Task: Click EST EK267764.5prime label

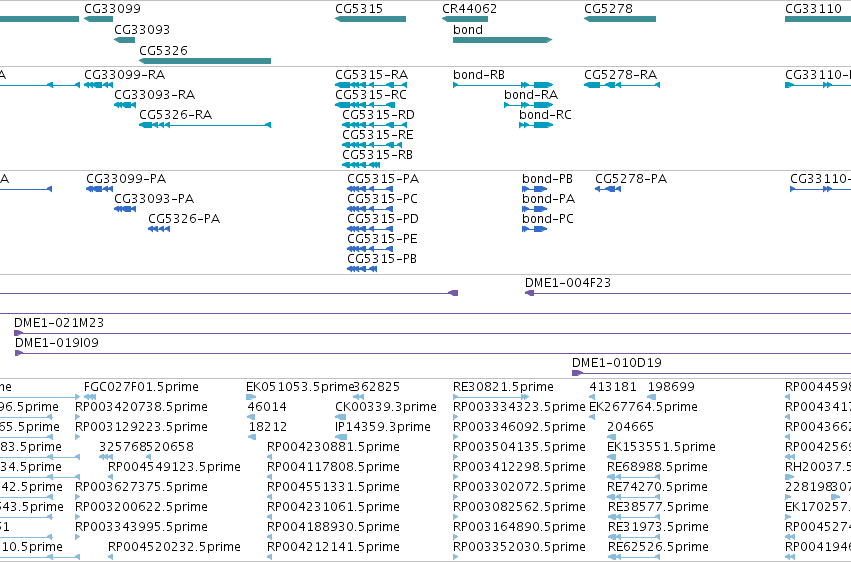Action: pos(644,407)
